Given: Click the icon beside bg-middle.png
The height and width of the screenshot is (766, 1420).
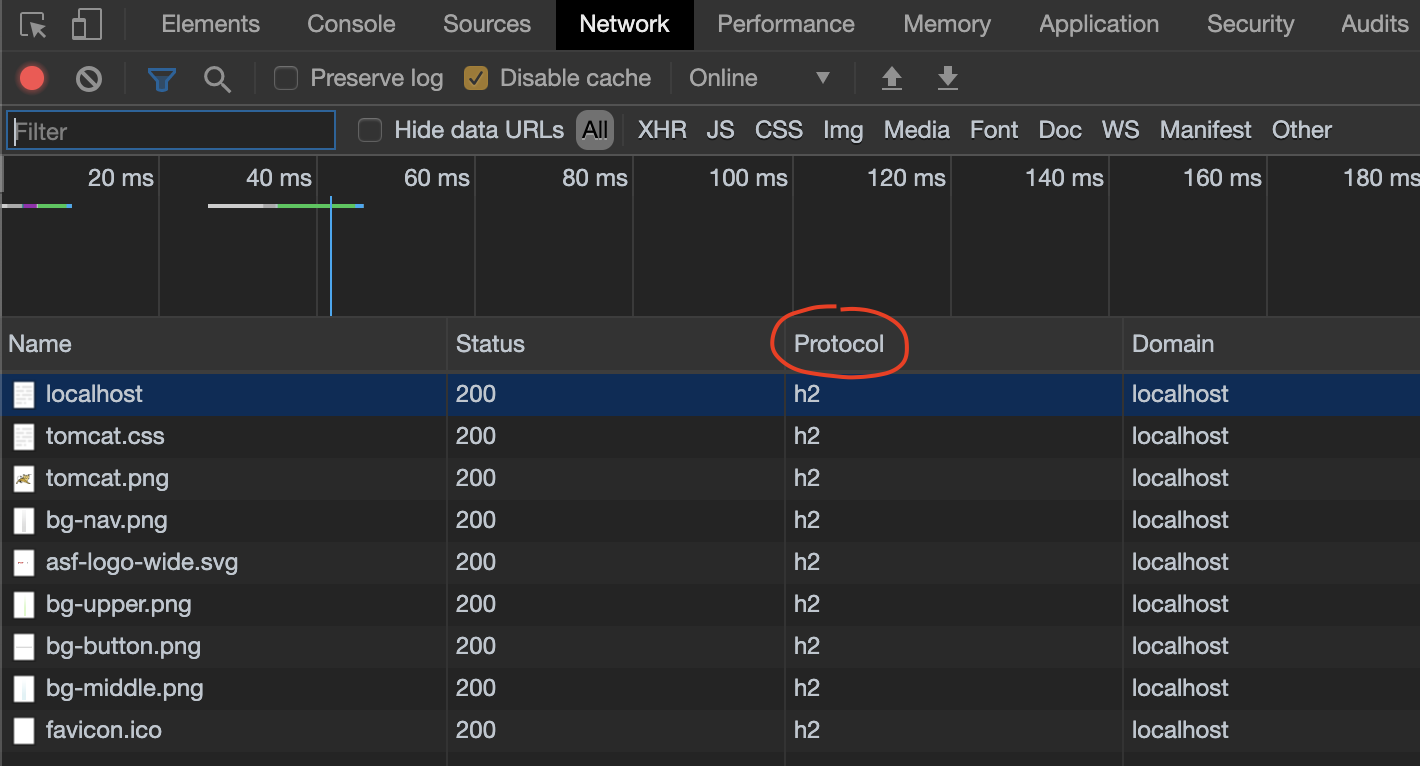Looking at the screenshot, I should [24, 688].
